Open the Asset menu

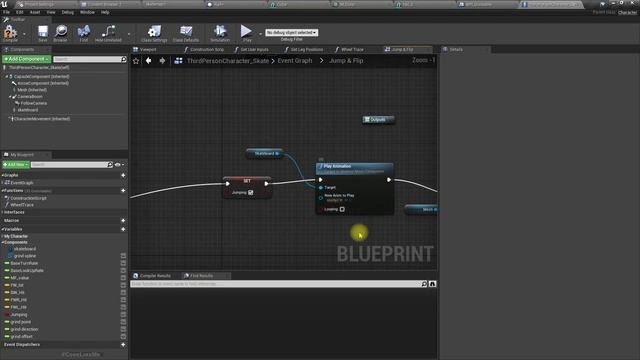click(x=35, y=12)
